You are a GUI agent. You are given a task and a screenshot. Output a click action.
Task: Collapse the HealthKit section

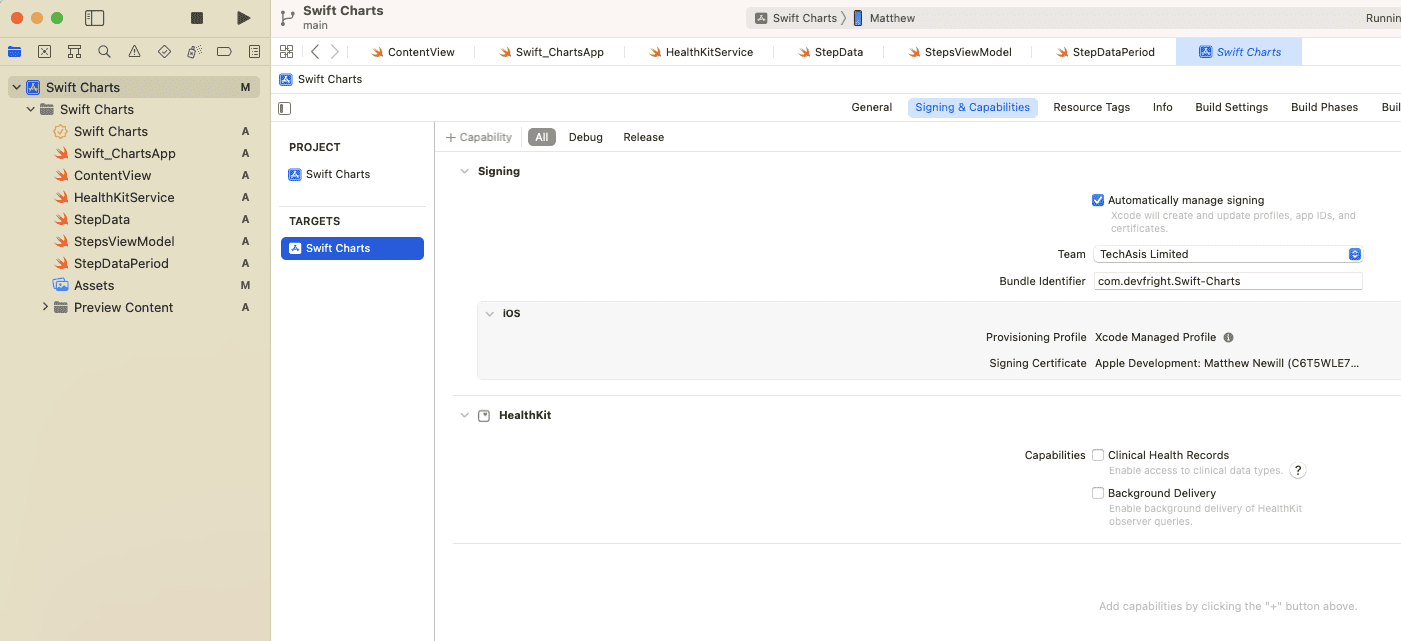[464, 415]
